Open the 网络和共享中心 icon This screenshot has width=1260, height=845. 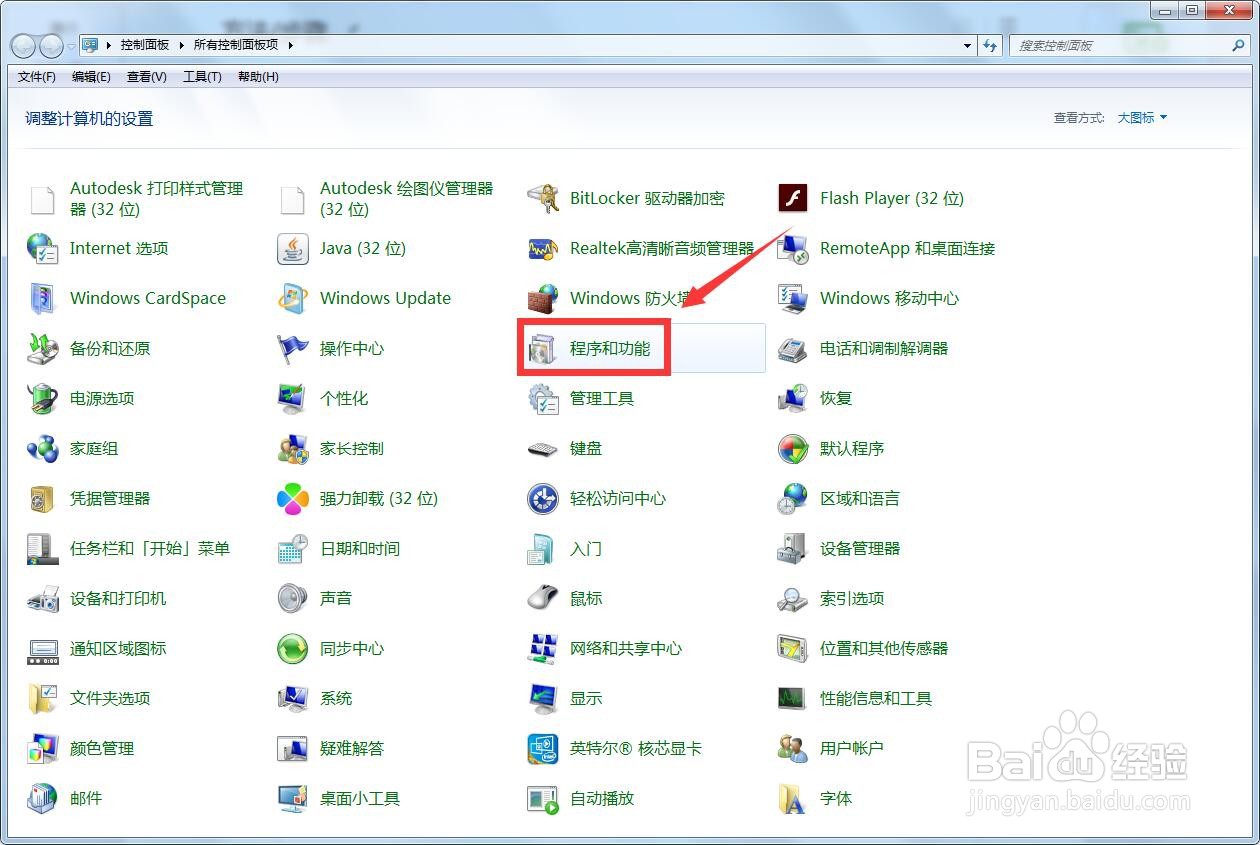tap(543, 648)
